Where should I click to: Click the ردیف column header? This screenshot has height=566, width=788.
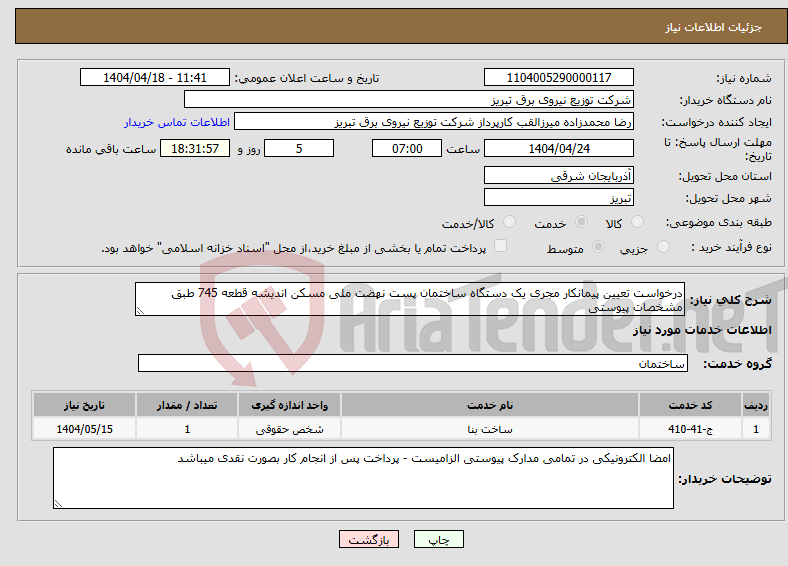pyautogui.click(x=756, y=405)
